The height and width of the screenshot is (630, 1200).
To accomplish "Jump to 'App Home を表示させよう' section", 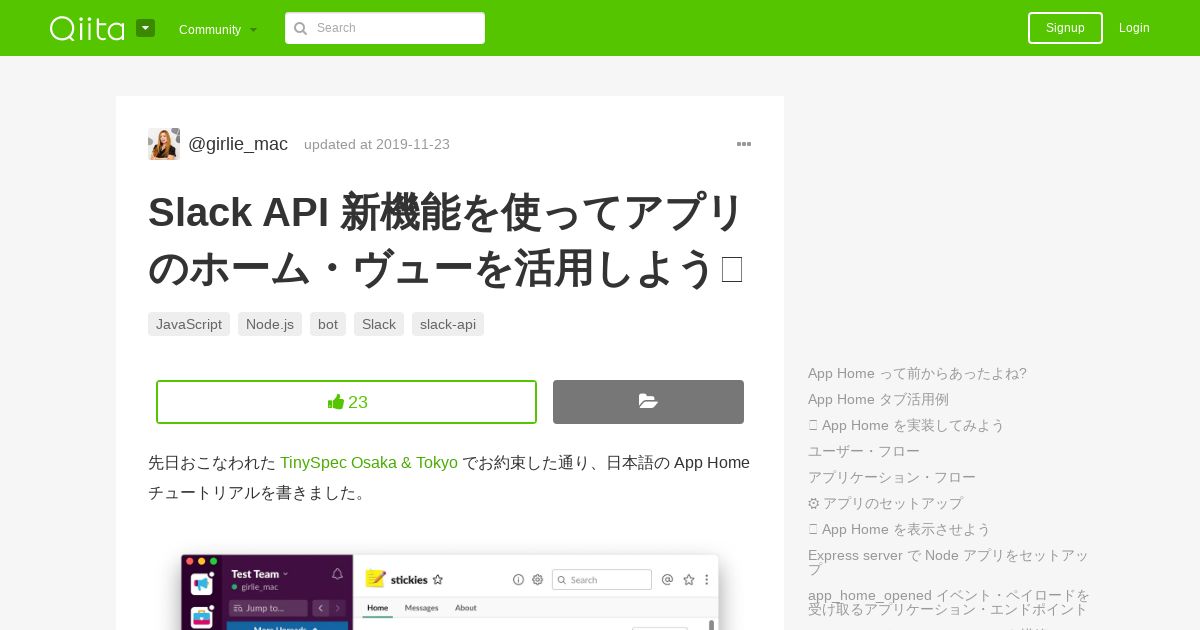I will tap(899, 529).
